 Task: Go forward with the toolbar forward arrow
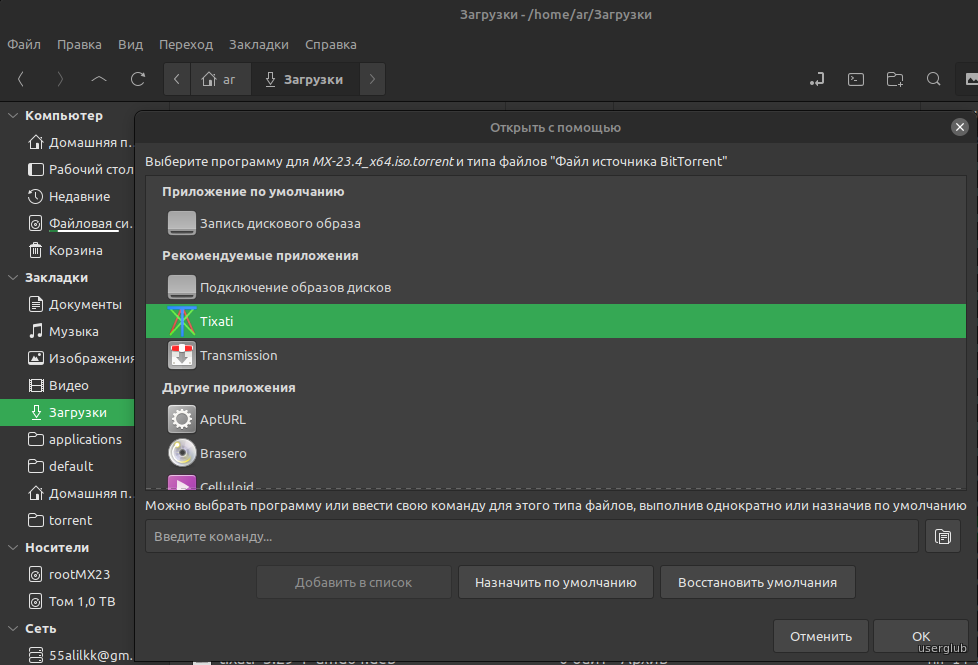60,79
